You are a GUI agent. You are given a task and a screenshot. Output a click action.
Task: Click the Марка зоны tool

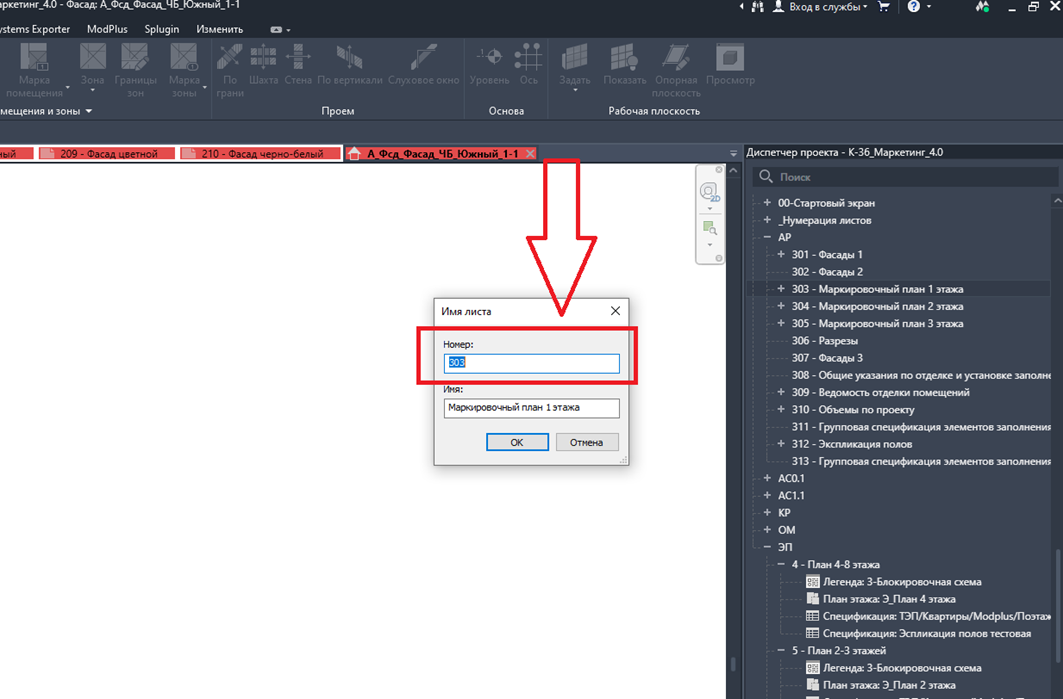tap(184, 69)
